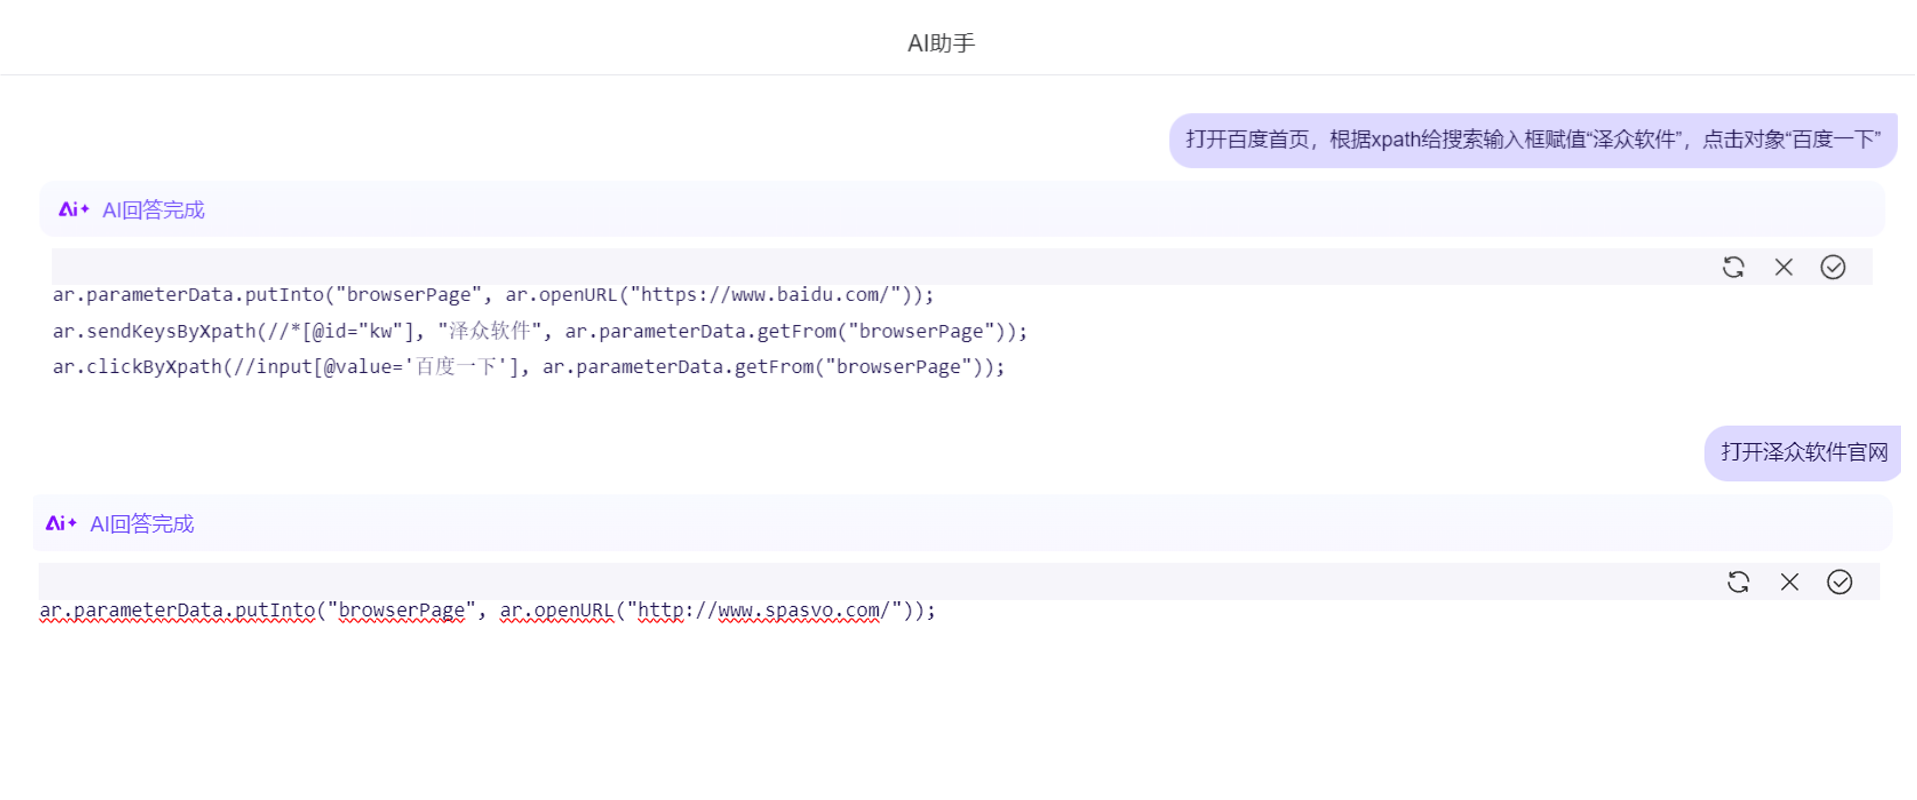Click 'AI回答完成' status above the Baidu code
Image resolution: width=1917 pixels, height=800 pixels.
(x=153, y=210)
